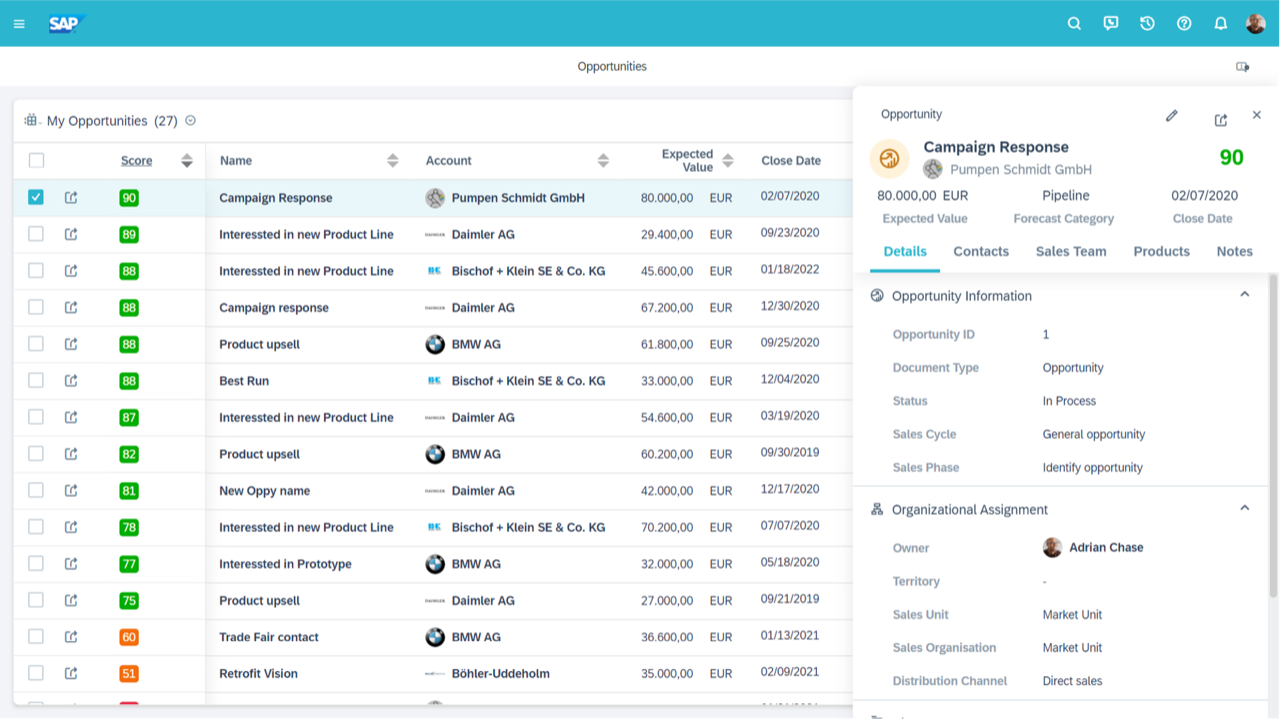The height and width of the screenshot is (719, 1280).
Task: Click the pencil edit icon for opportunity
Action: pyautogui.click(x=1171, y=116)
